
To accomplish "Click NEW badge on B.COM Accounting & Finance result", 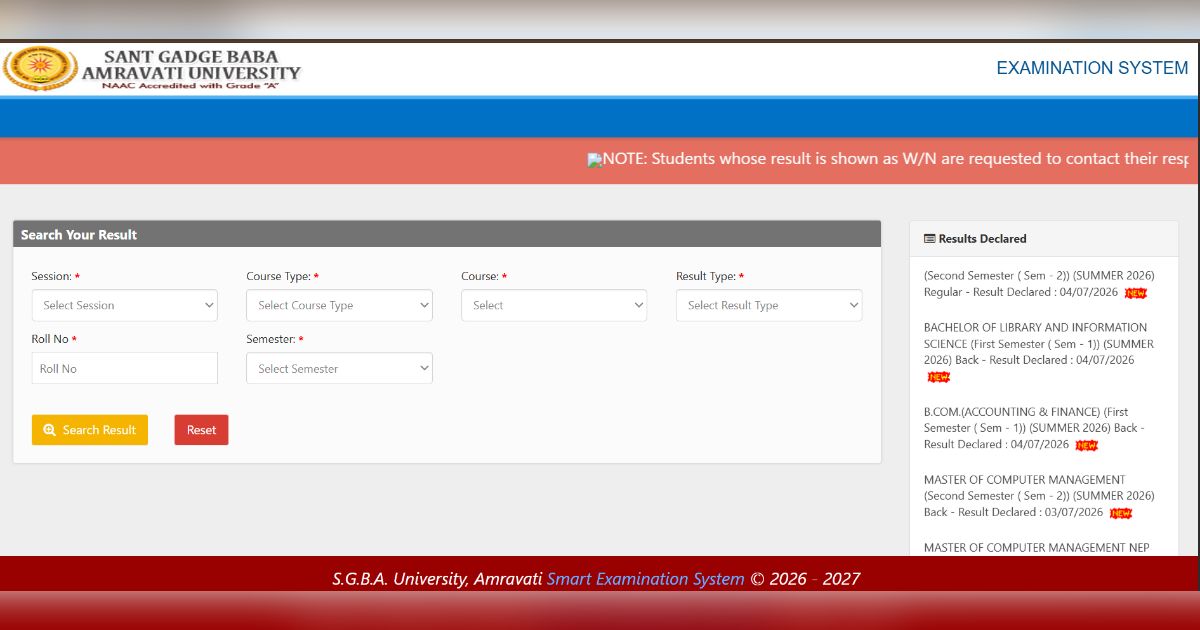I will click(1086, 445).
